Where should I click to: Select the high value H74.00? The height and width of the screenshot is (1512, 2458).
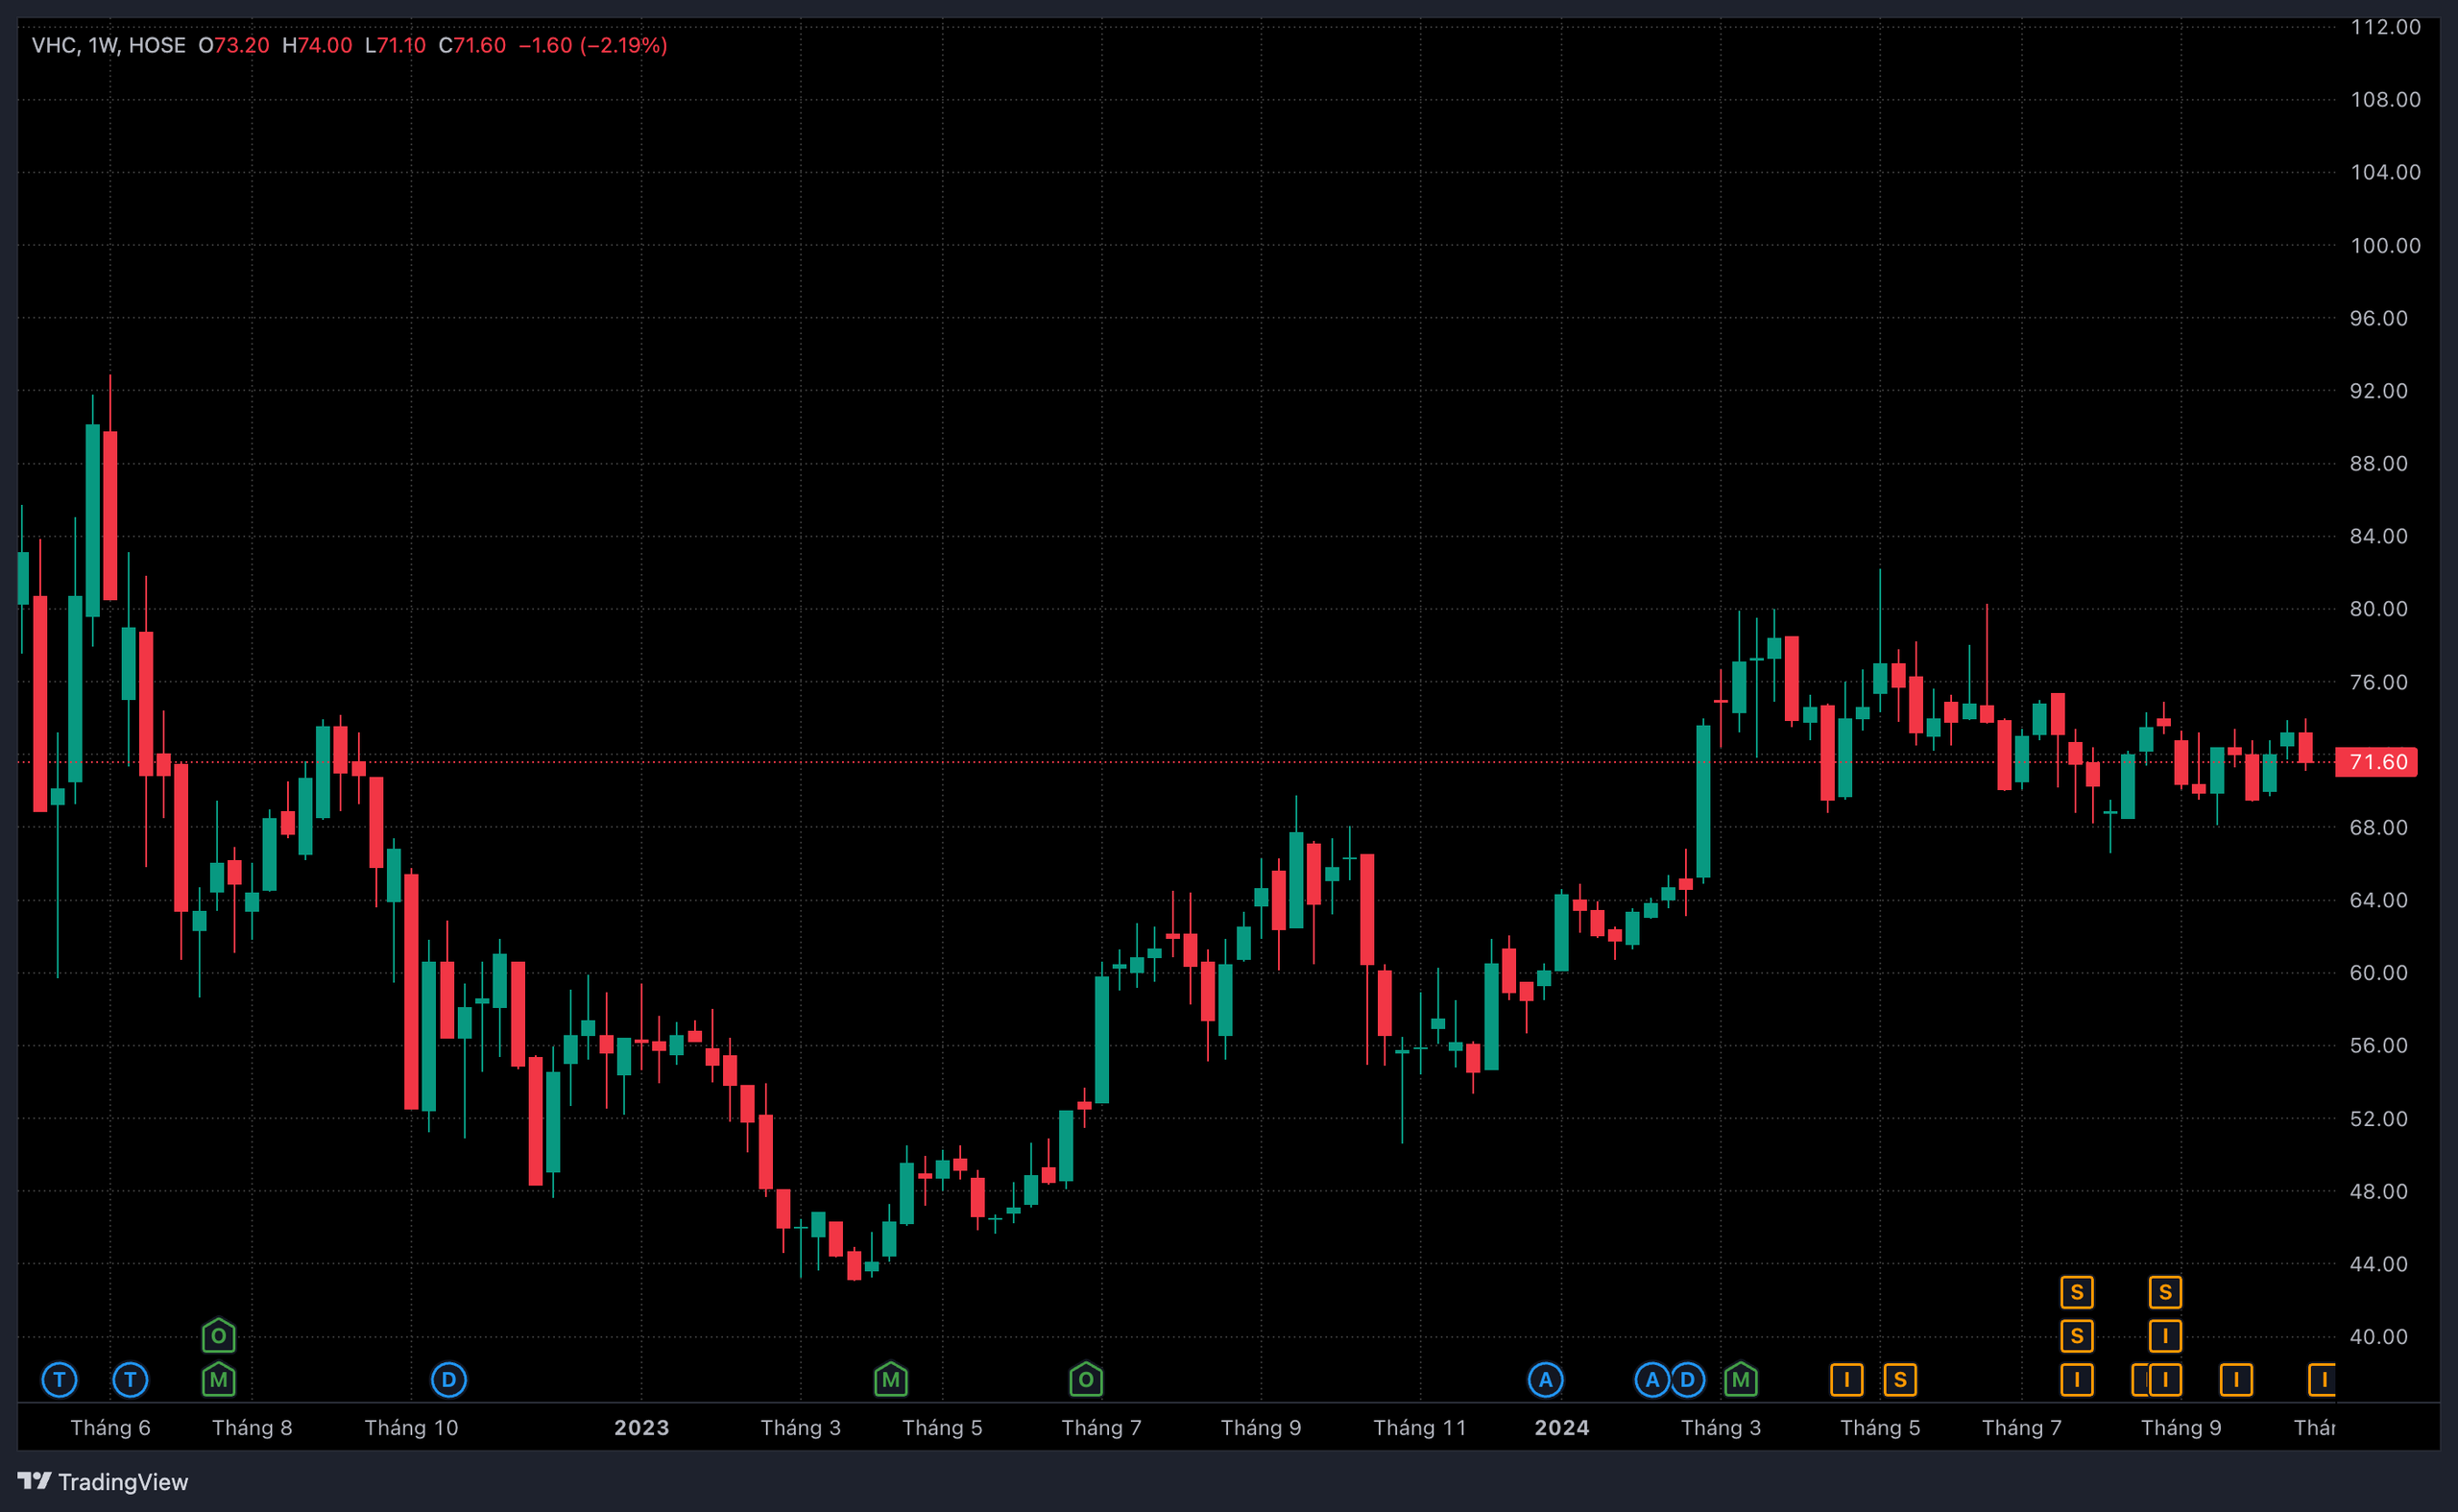click(x=317, y=45)
